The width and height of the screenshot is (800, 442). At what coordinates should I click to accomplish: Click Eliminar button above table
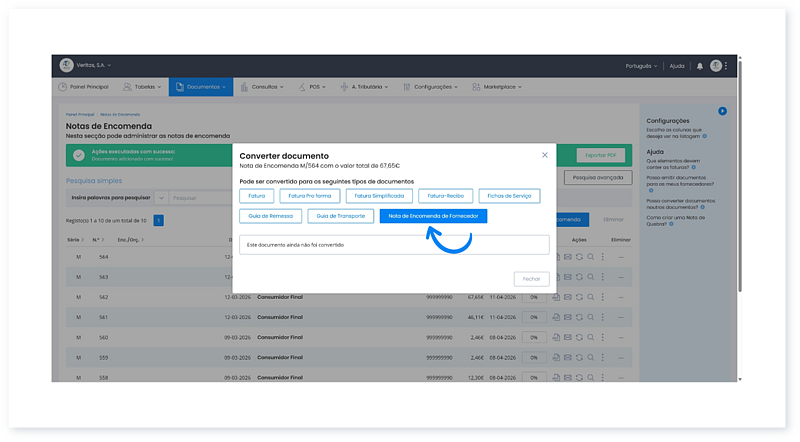tap(613, 219)
